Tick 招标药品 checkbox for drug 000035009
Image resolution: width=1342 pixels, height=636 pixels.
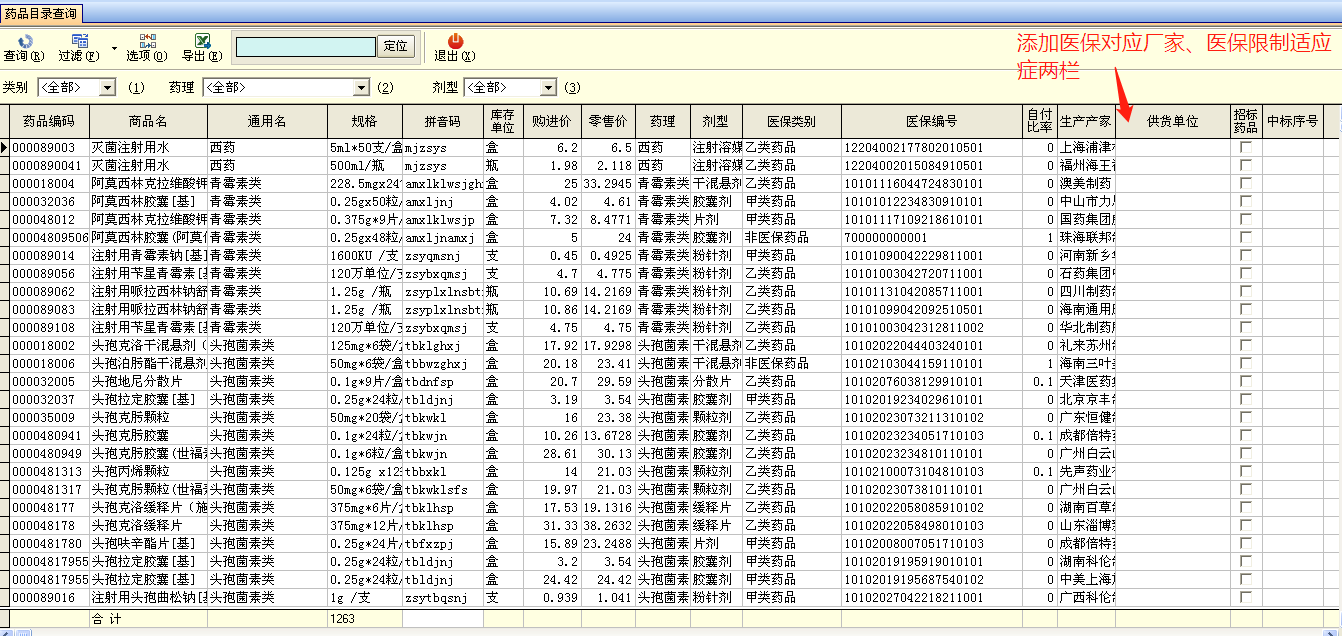[1246, 417]
